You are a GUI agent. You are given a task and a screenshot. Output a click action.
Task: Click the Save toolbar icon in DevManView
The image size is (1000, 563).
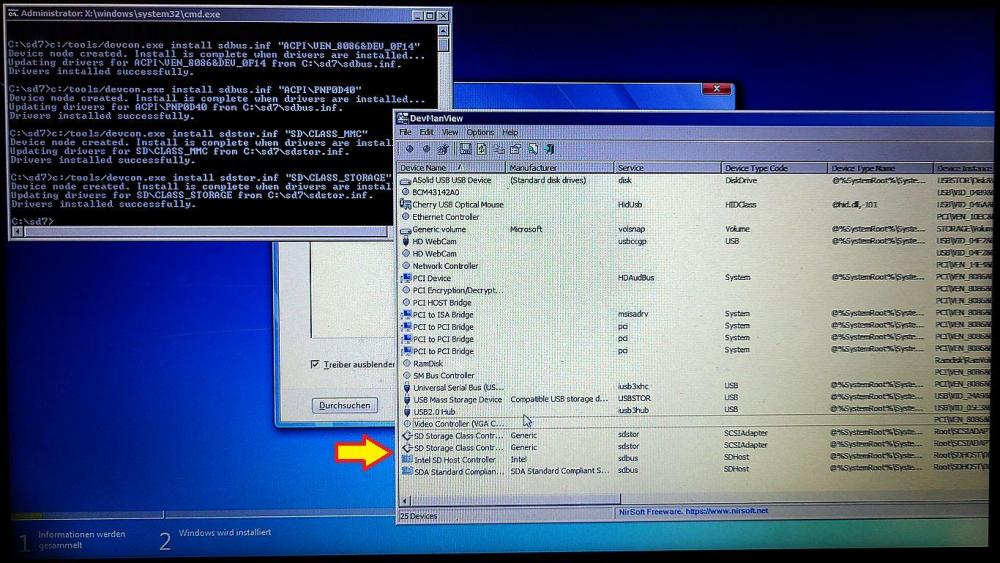click(465, 149)
